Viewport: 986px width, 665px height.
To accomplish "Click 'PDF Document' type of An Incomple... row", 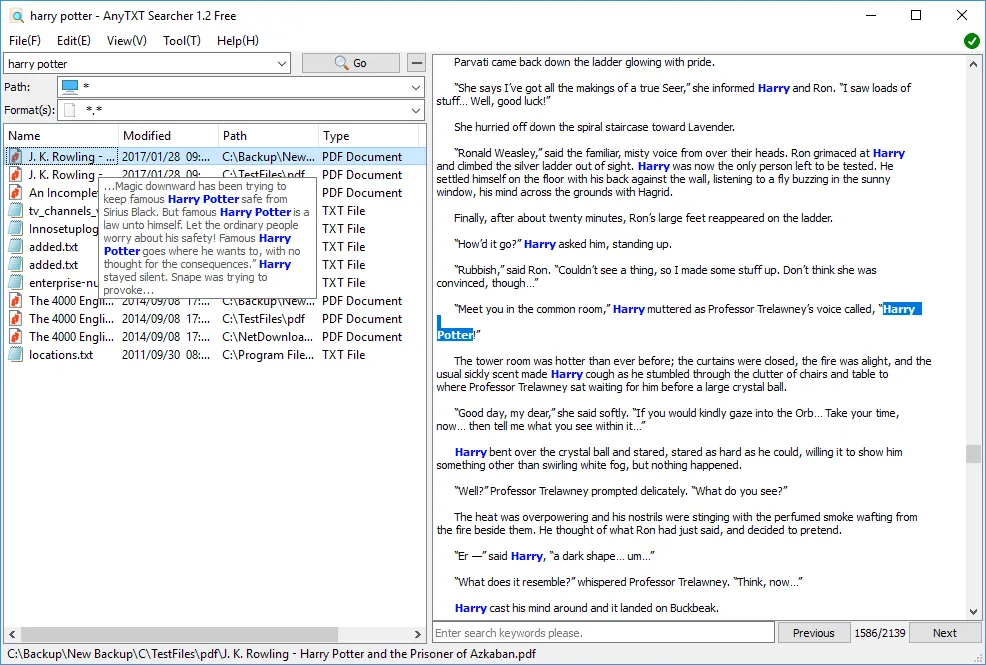I will click(x=362, y=193).
